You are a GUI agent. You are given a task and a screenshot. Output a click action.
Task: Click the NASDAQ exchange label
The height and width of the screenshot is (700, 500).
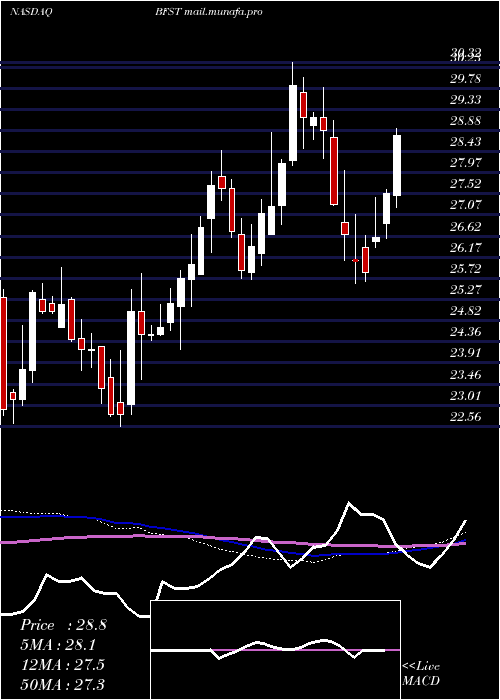point(31,12)
